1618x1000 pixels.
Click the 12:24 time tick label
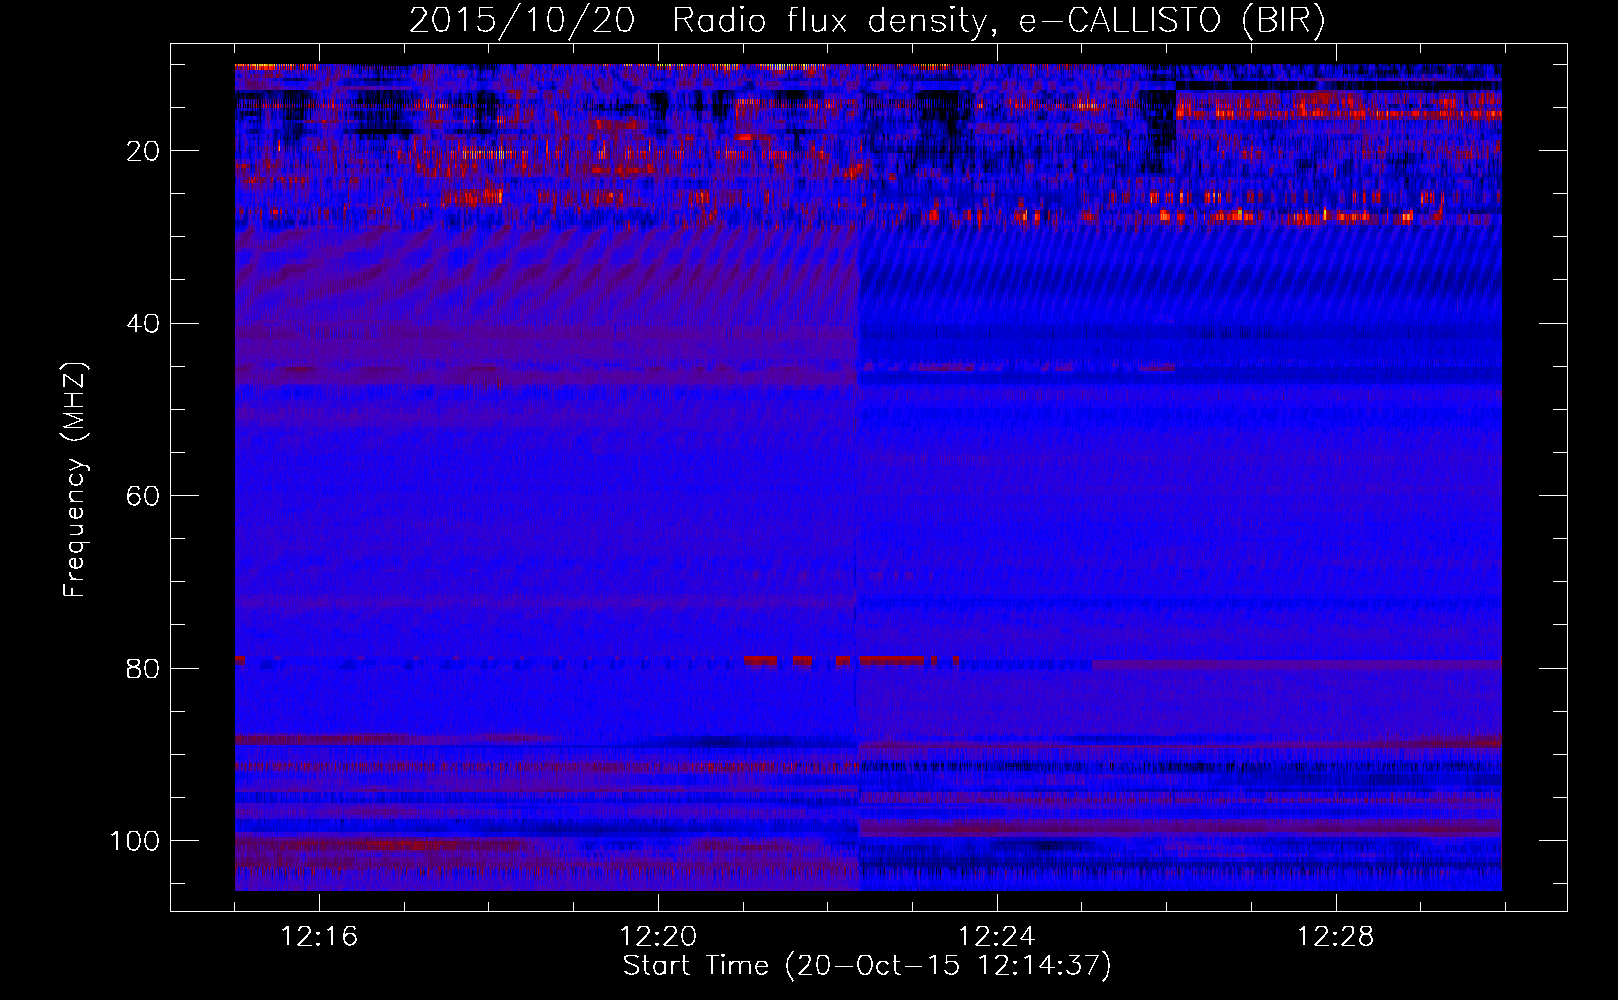point(997,937)
